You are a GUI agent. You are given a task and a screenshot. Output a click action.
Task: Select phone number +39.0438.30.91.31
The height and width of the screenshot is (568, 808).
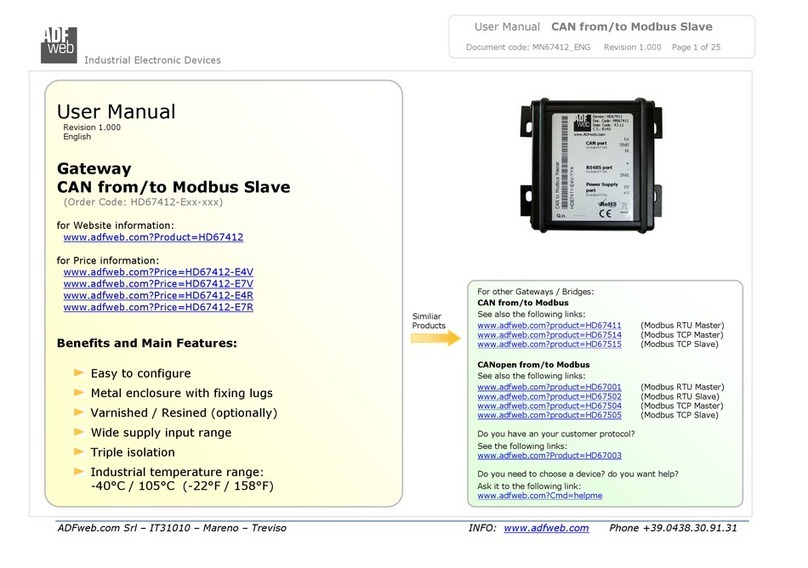(689, 528)
